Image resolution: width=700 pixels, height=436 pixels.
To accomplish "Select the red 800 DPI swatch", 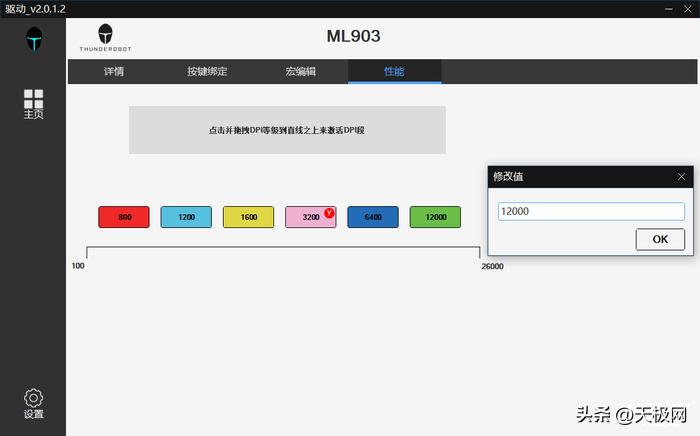I will [x=124, y=217].
